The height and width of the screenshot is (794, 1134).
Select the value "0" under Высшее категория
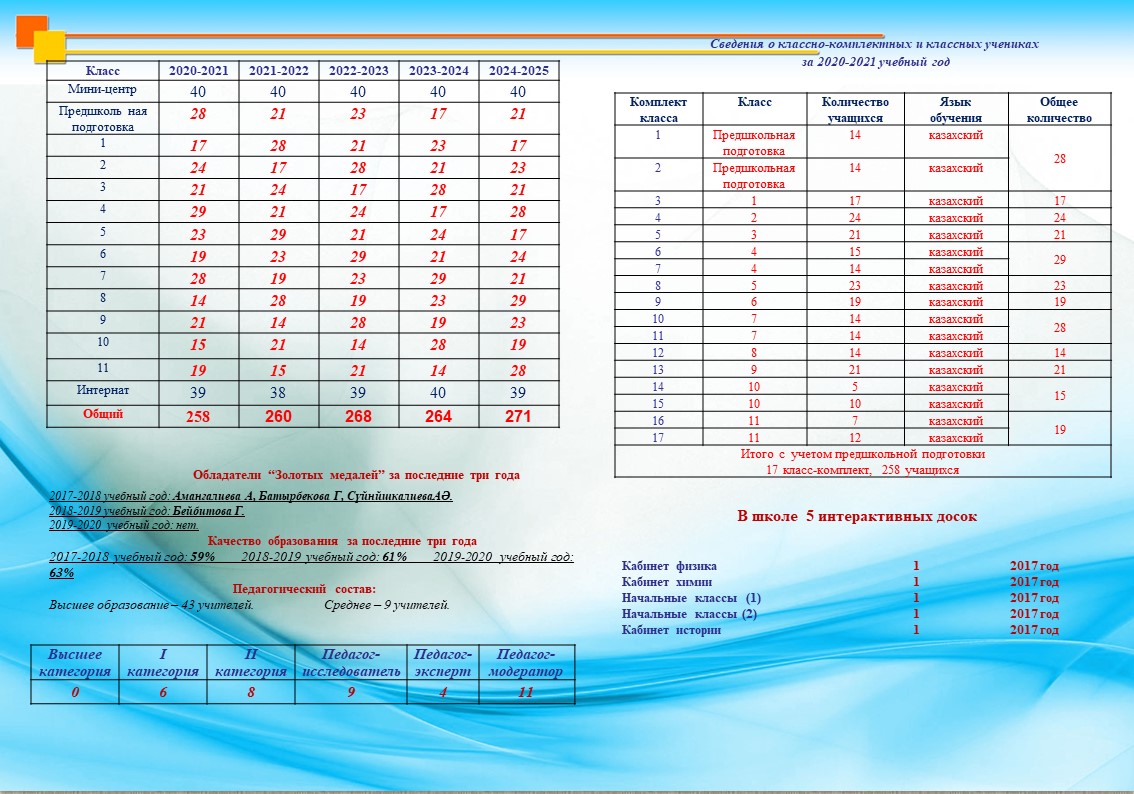(75, 693)
